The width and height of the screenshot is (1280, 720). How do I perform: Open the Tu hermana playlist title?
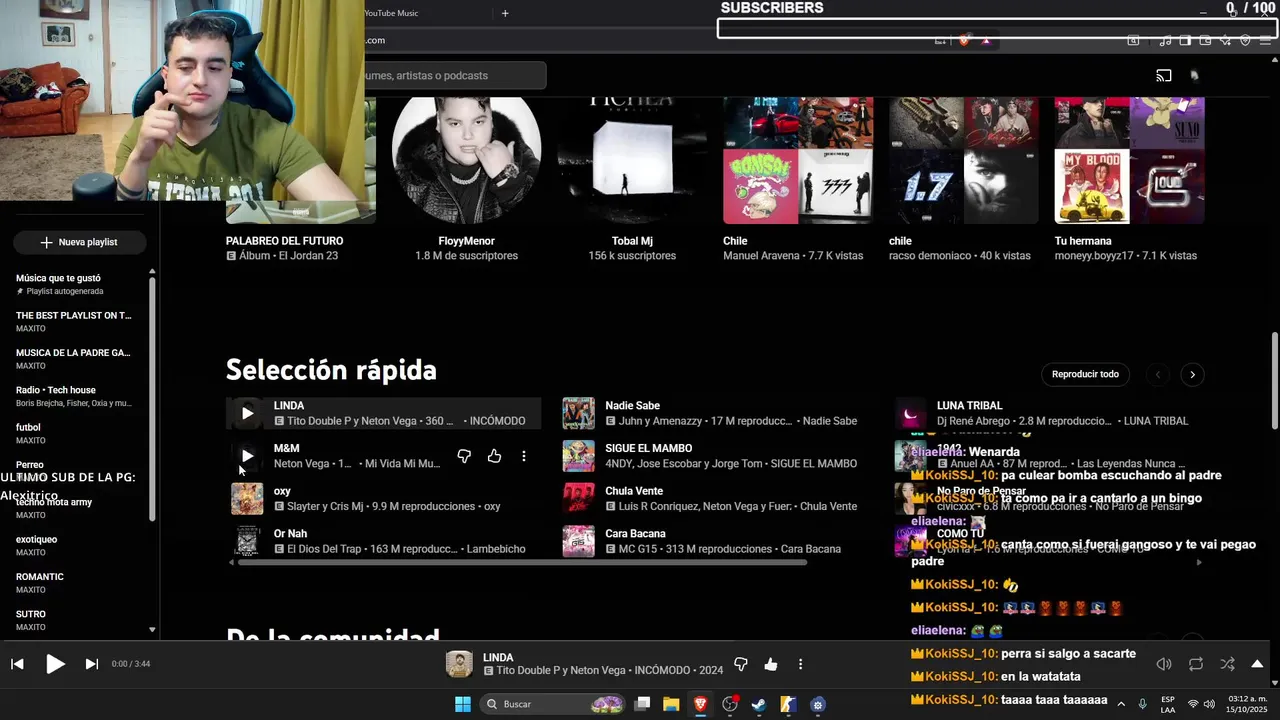(1083, 241)
